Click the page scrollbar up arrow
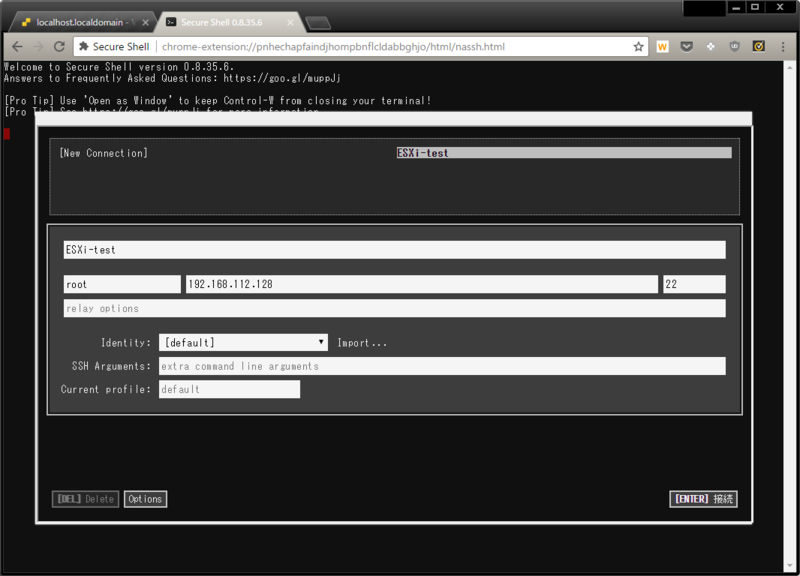 (789, 67)
